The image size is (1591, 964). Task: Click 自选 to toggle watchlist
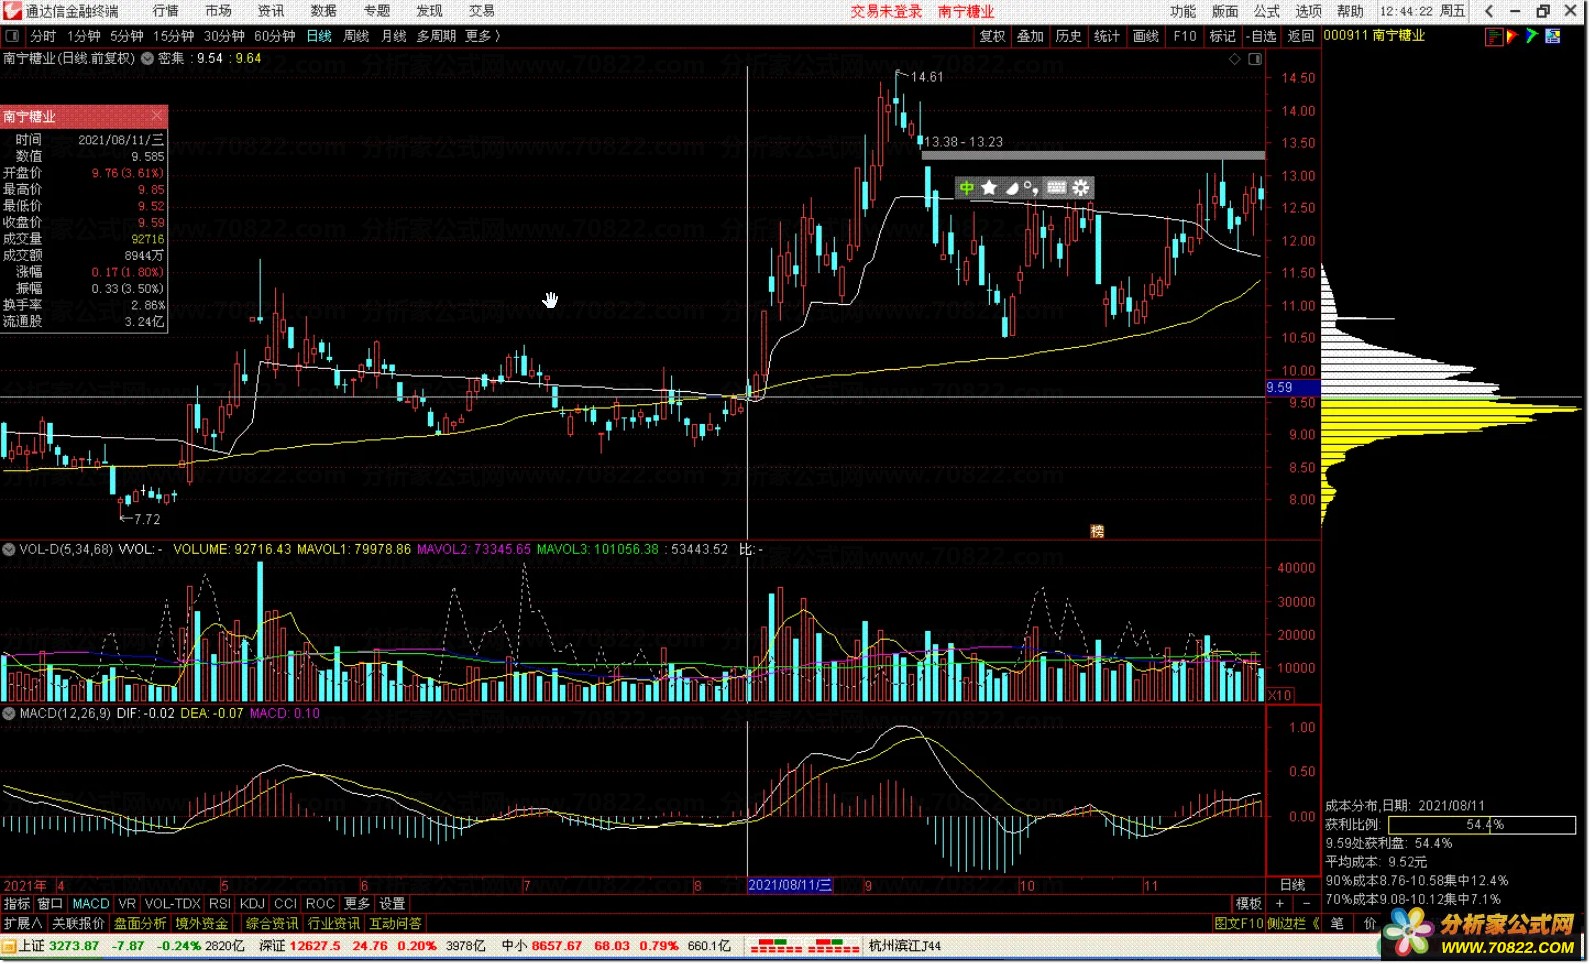(1263, 36)
